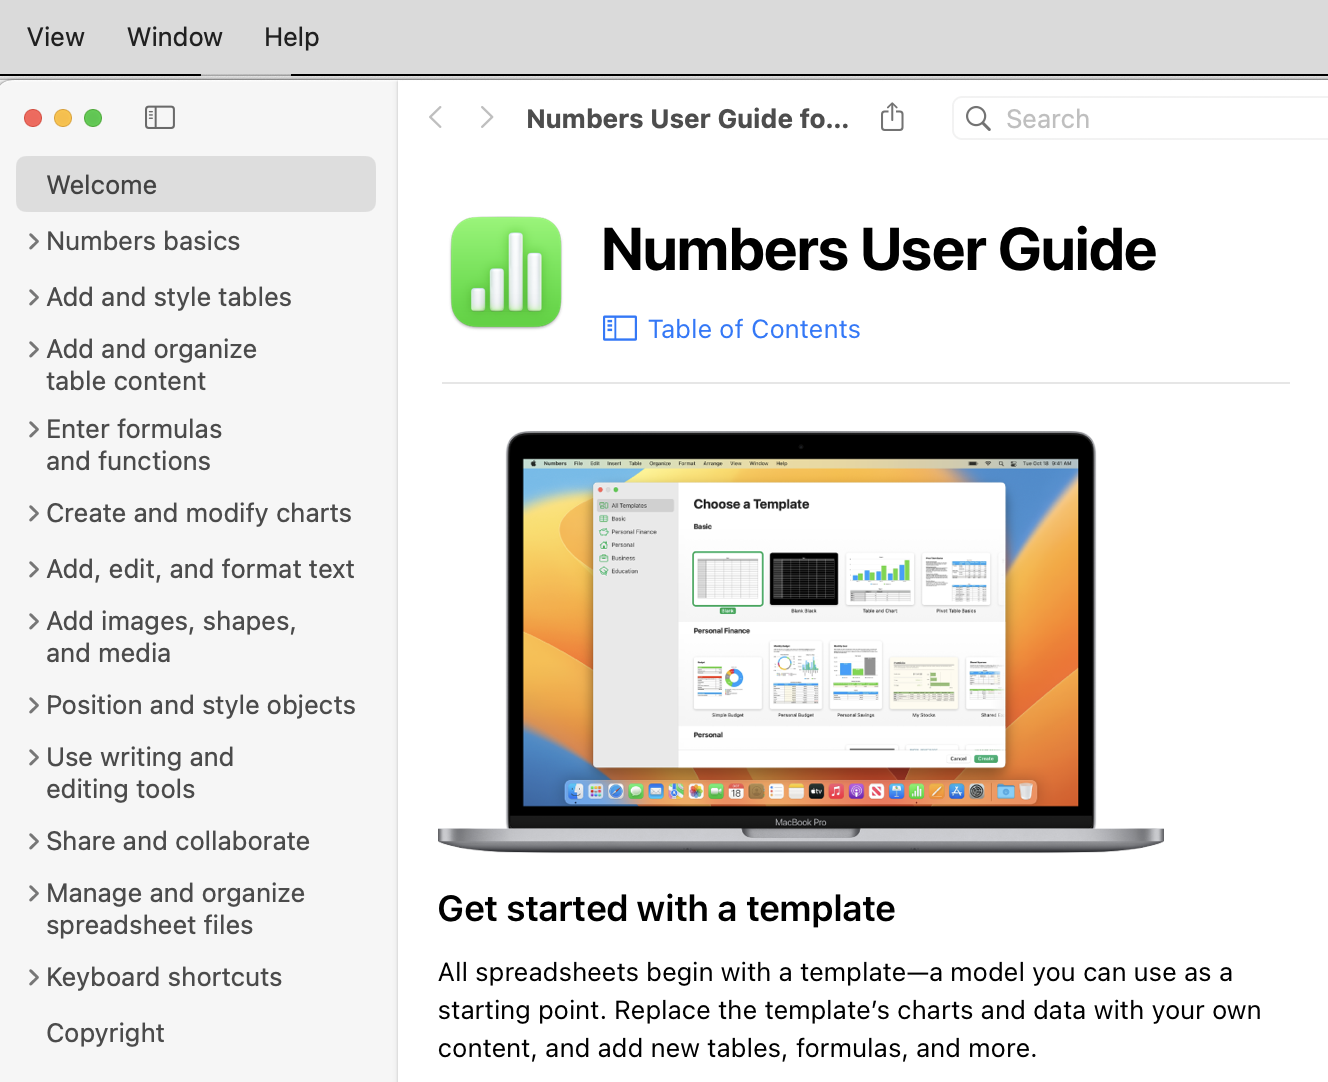Open Add images, shapes, and media topic
Screen dimensions: 1328x1082
171,637
